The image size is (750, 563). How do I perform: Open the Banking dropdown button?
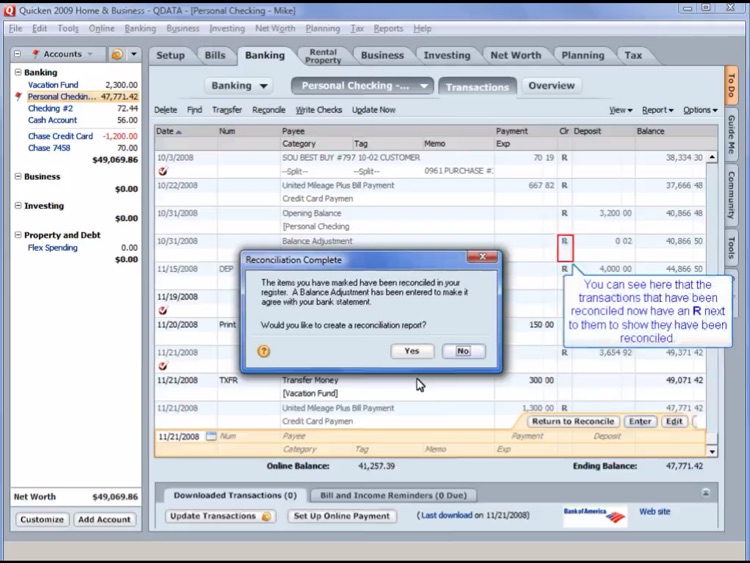point(239,86)
